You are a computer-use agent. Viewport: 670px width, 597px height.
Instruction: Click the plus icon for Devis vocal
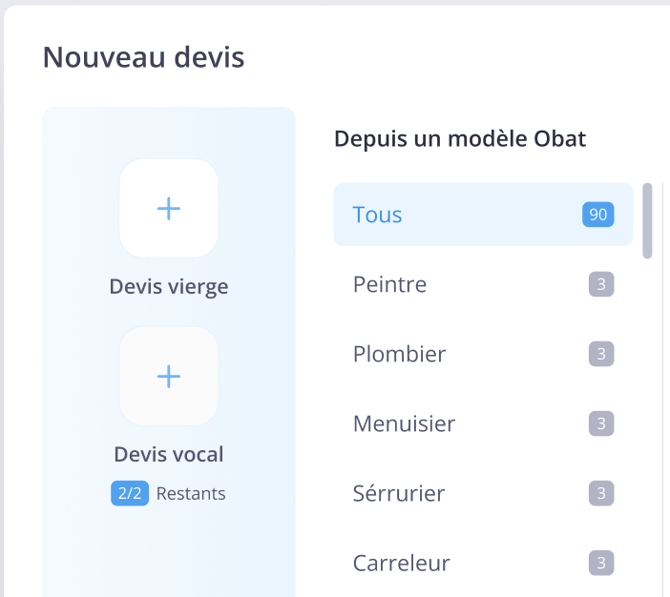click(x=169, y=376)
